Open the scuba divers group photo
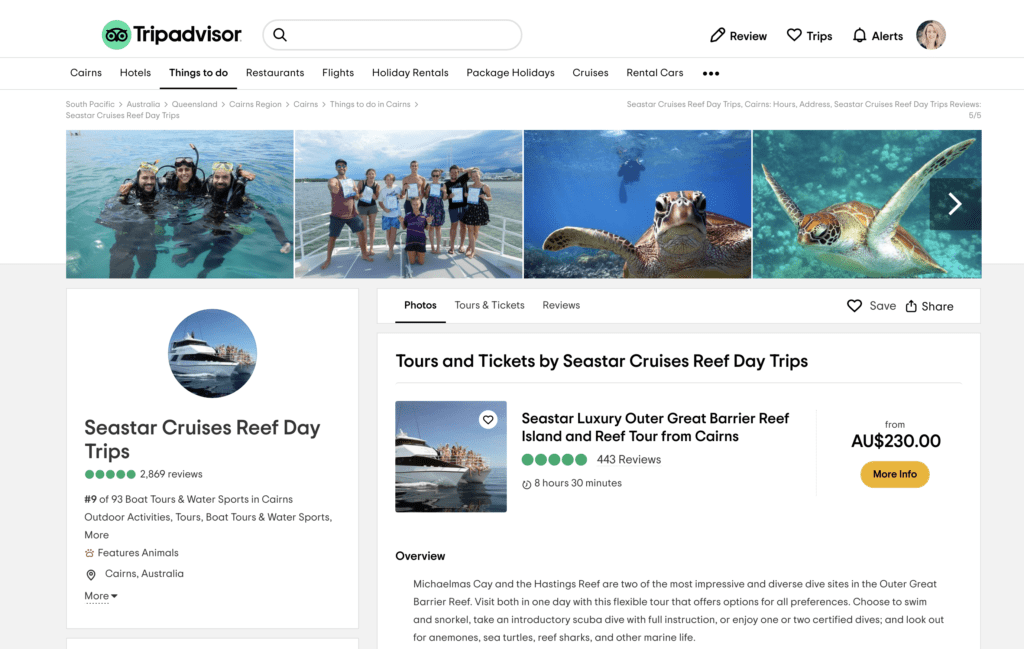1024x649 pixels. [x=180, y=204]
